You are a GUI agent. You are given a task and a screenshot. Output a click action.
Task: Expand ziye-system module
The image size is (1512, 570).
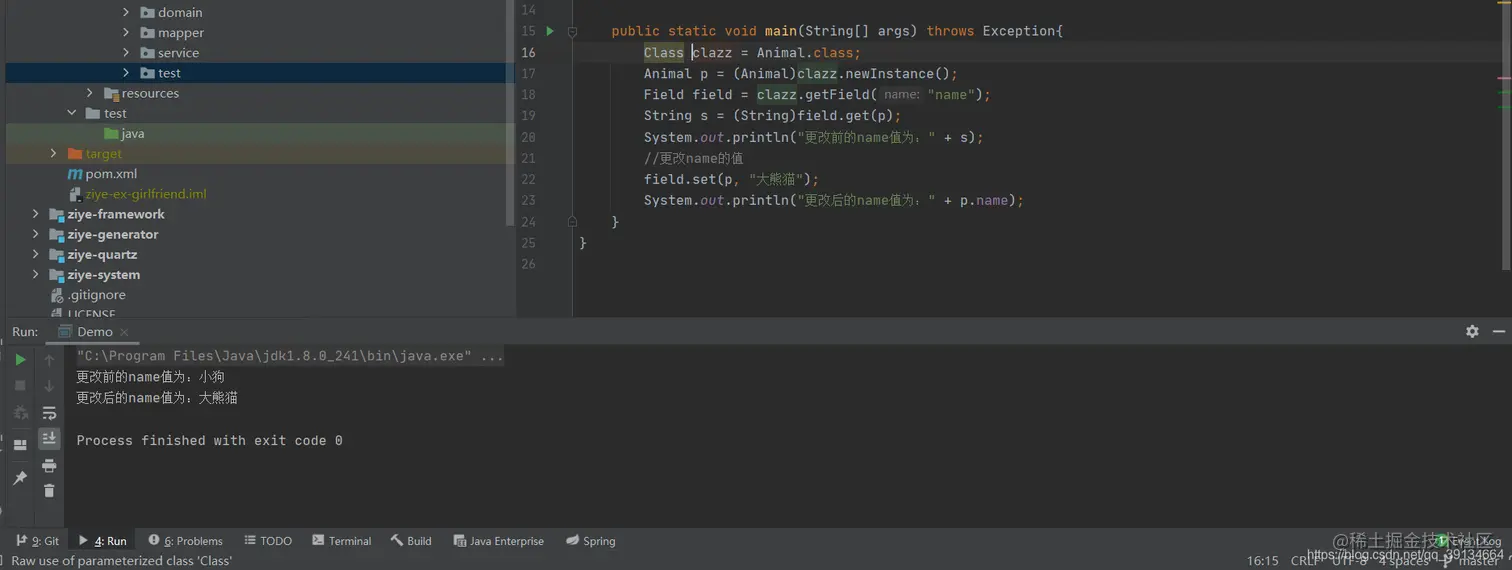36,274
